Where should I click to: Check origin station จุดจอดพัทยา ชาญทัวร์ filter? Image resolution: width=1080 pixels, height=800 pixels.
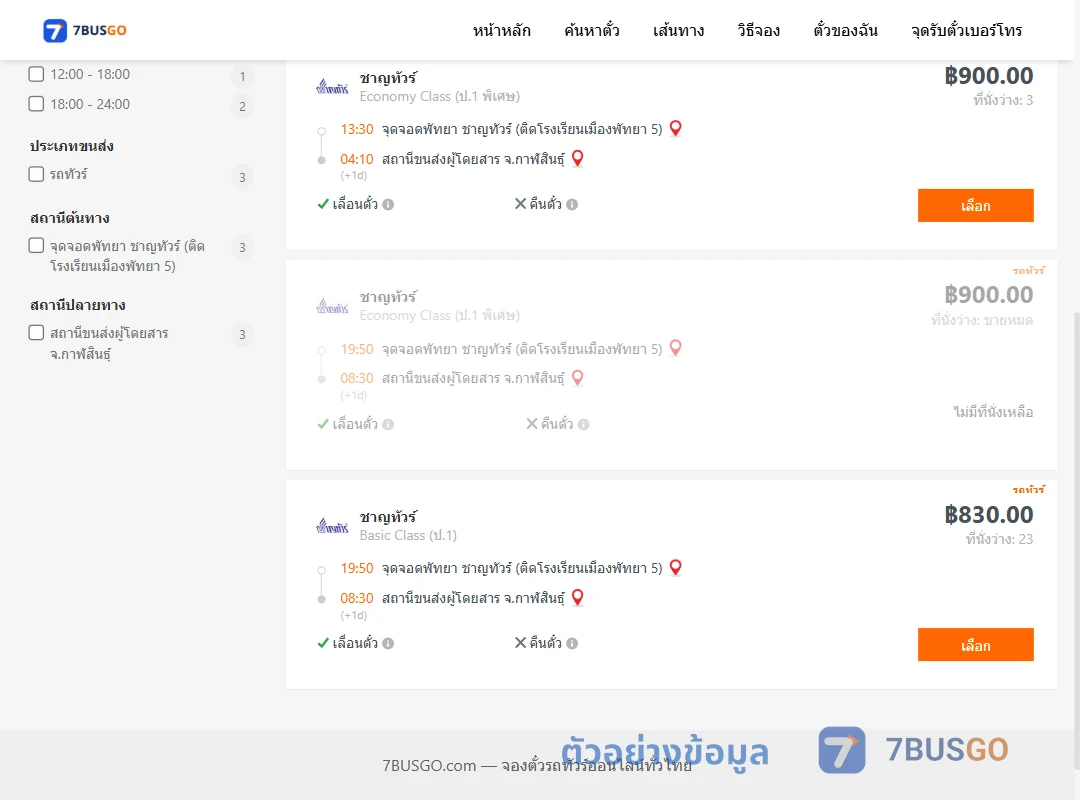(37, 245)
